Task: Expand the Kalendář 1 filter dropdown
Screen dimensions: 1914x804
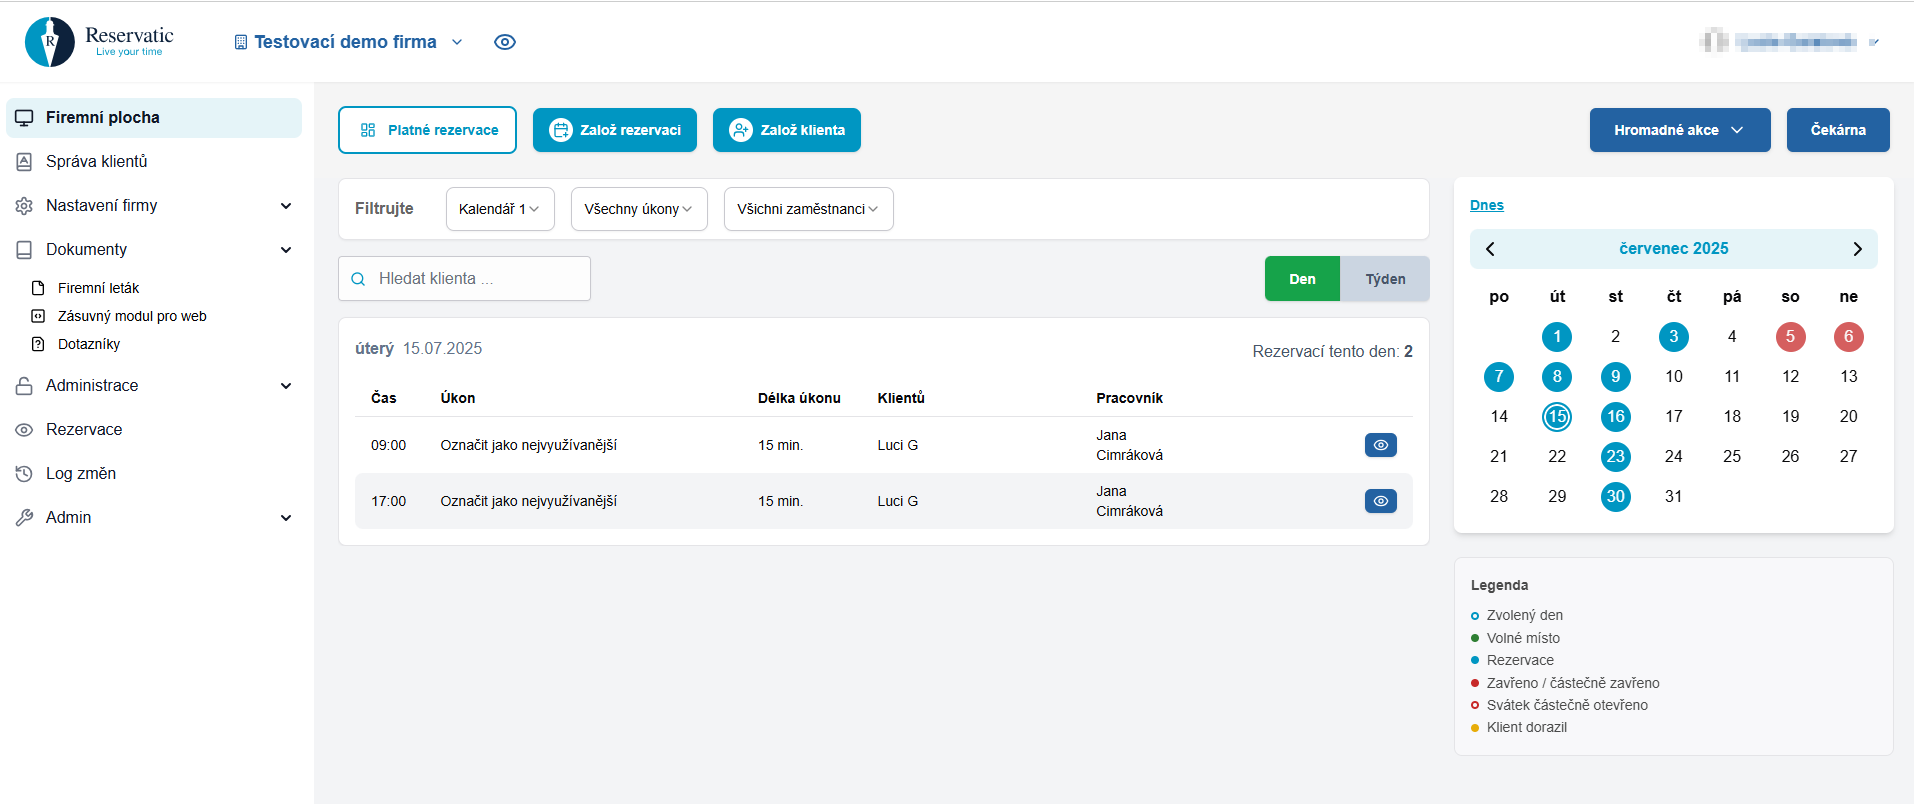Action: 499,209
